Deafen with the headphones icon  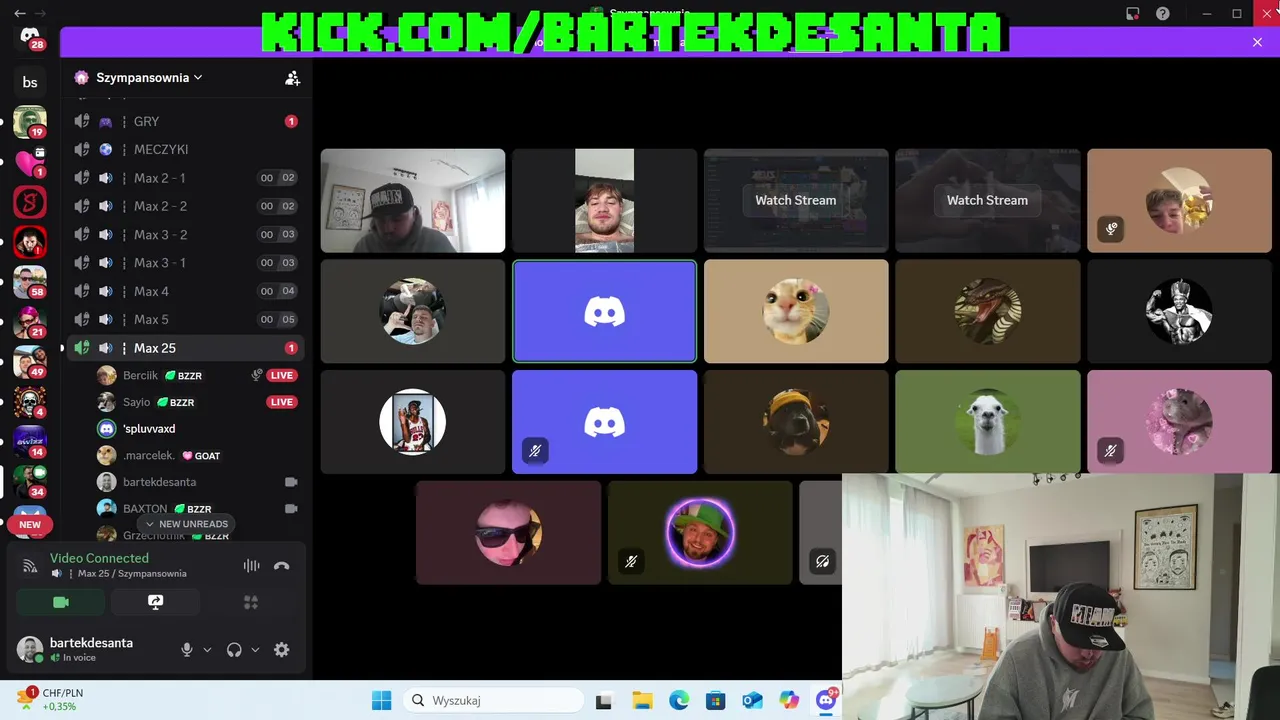click(234, 650)
